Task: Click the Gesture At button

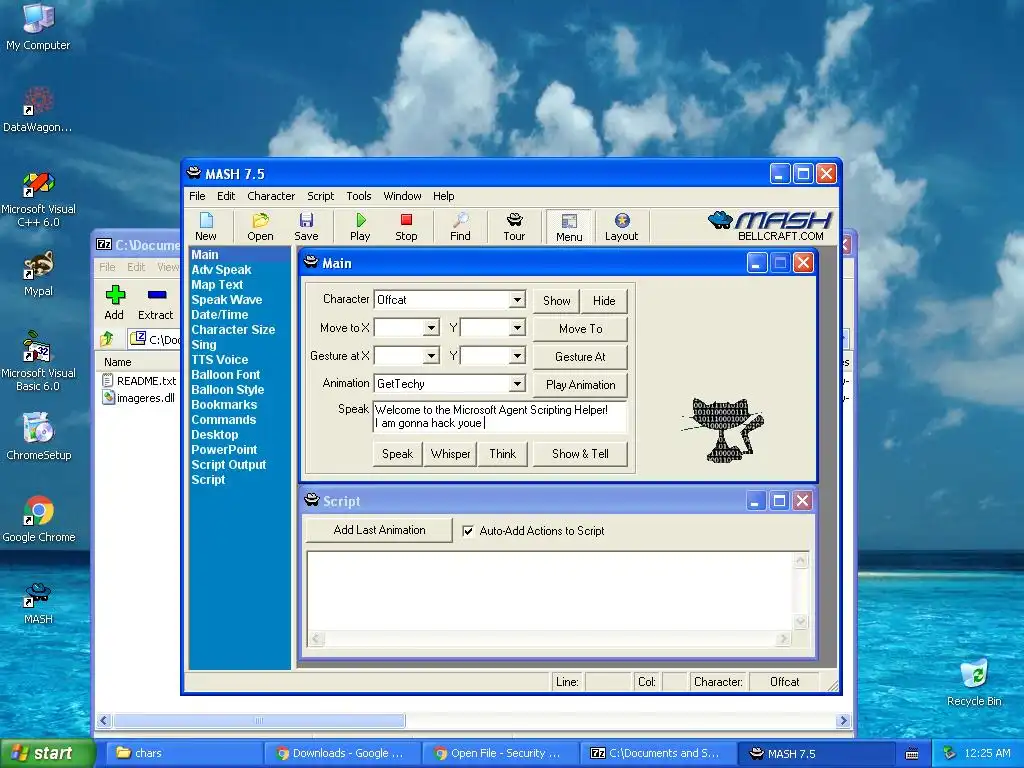Action: 581,357
